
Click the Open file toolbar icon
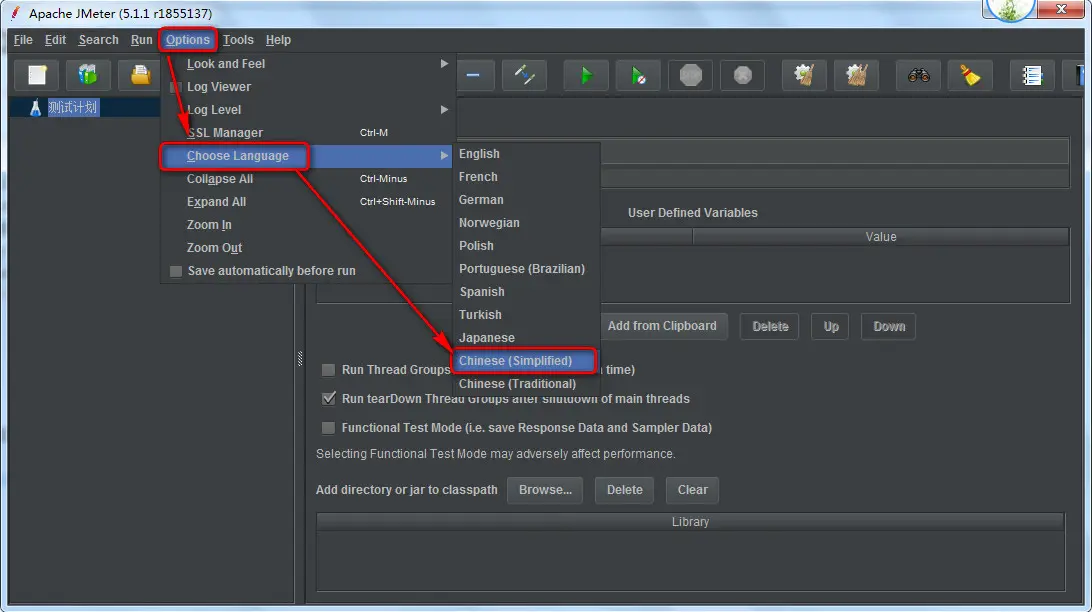point(140,74)
